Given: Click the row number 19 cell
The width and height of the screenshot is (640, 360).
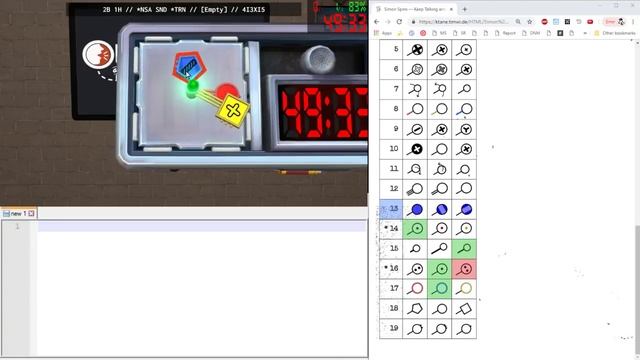Looking at the screenshot, I should (x=391, y=328).
